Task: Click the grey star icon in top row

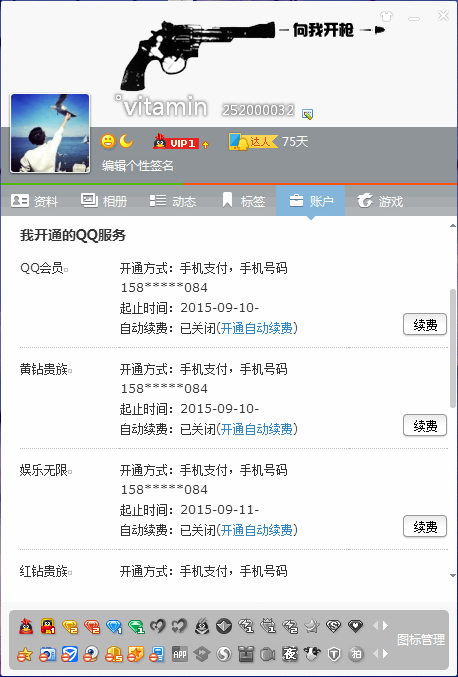Action: [x=312, y=626]
